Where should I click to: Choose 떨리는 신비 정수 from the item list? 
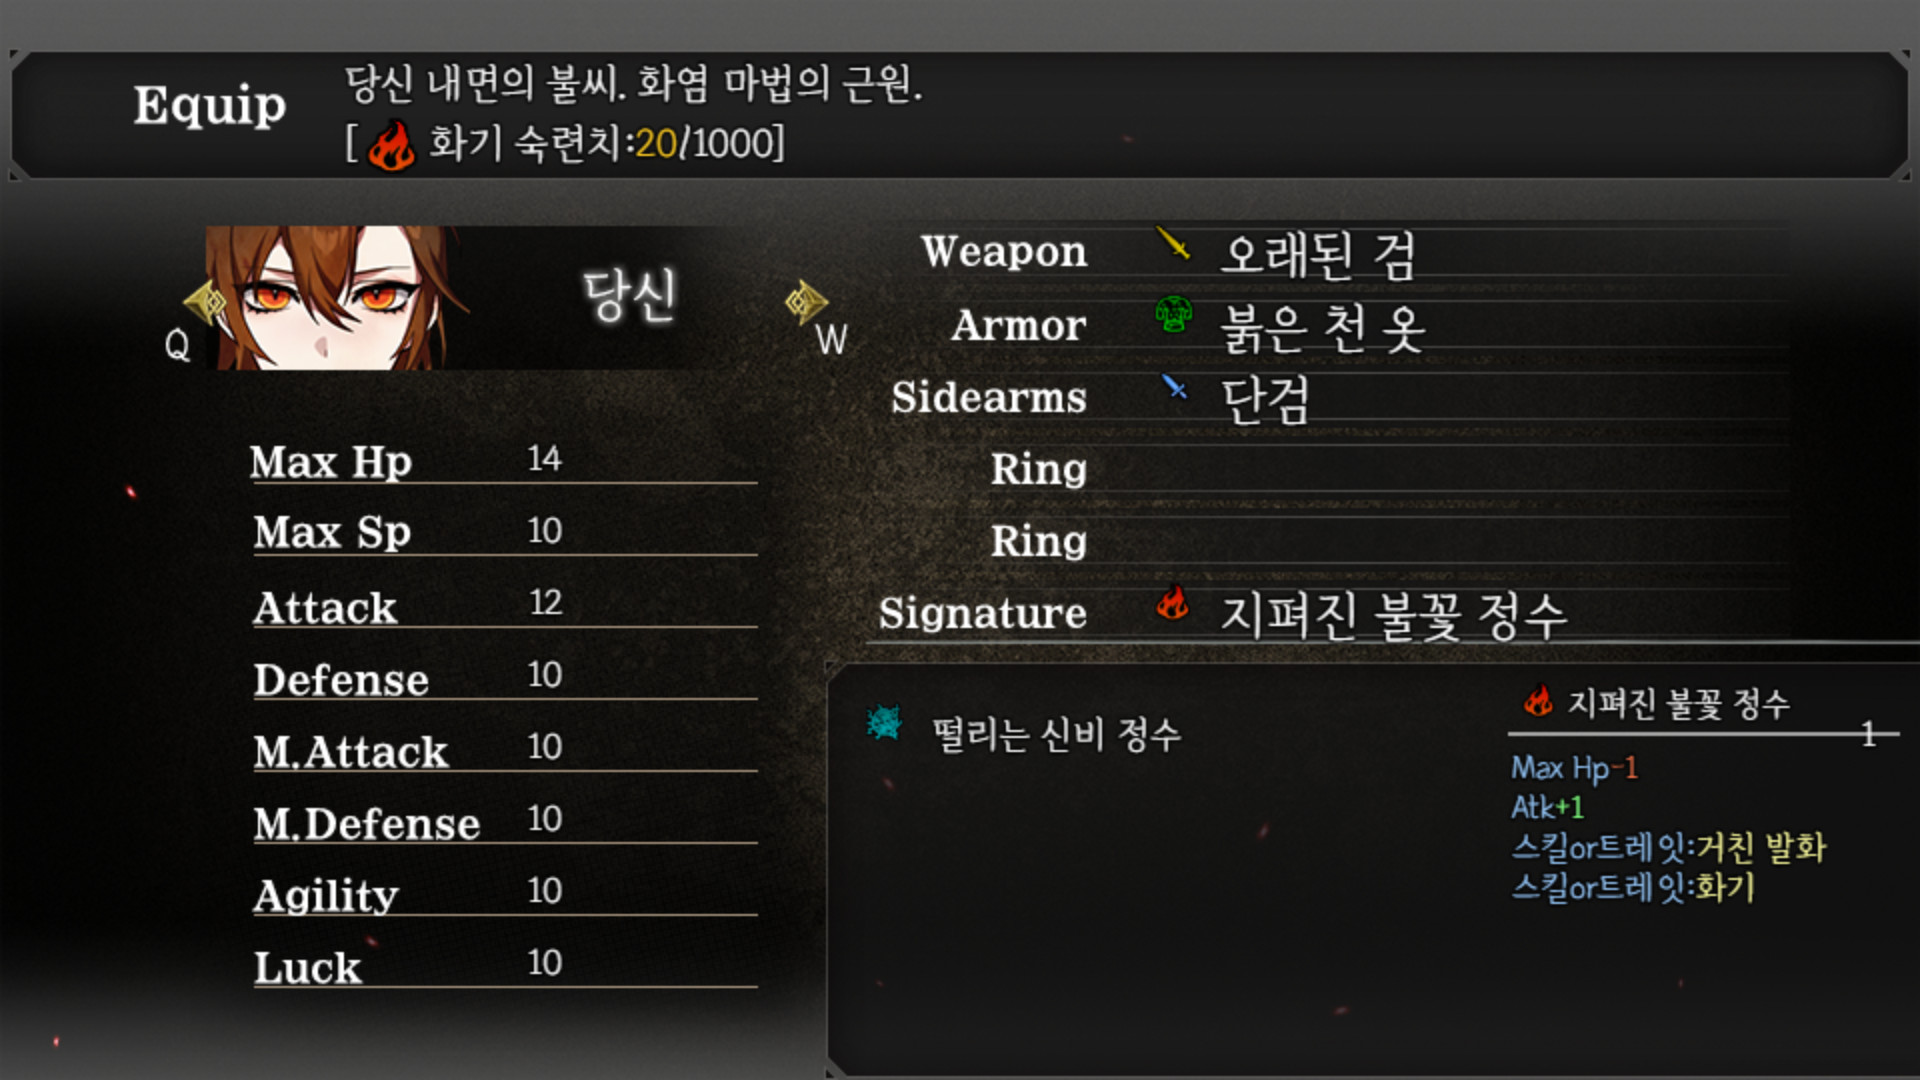click(1056, 735)
